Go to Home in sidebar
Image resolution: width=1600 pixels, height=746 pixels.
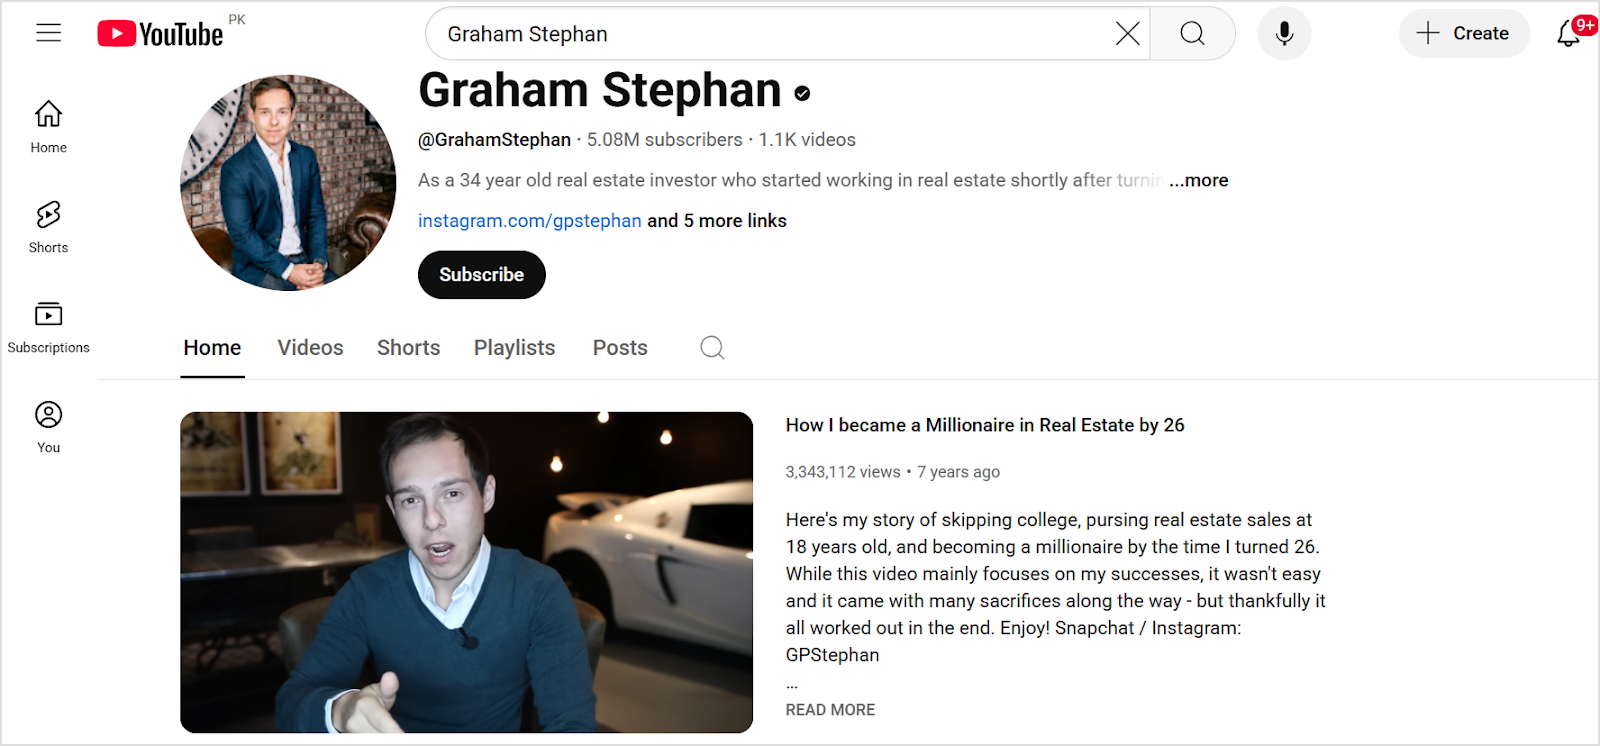[x=48, y=127]
